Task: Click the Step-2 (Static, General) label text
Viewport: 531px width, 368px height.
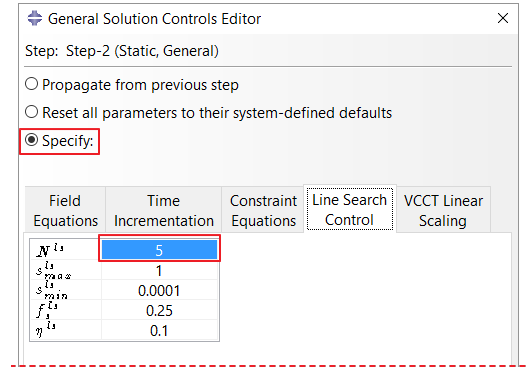Action: pyautogui.click(x=142, y=51)
